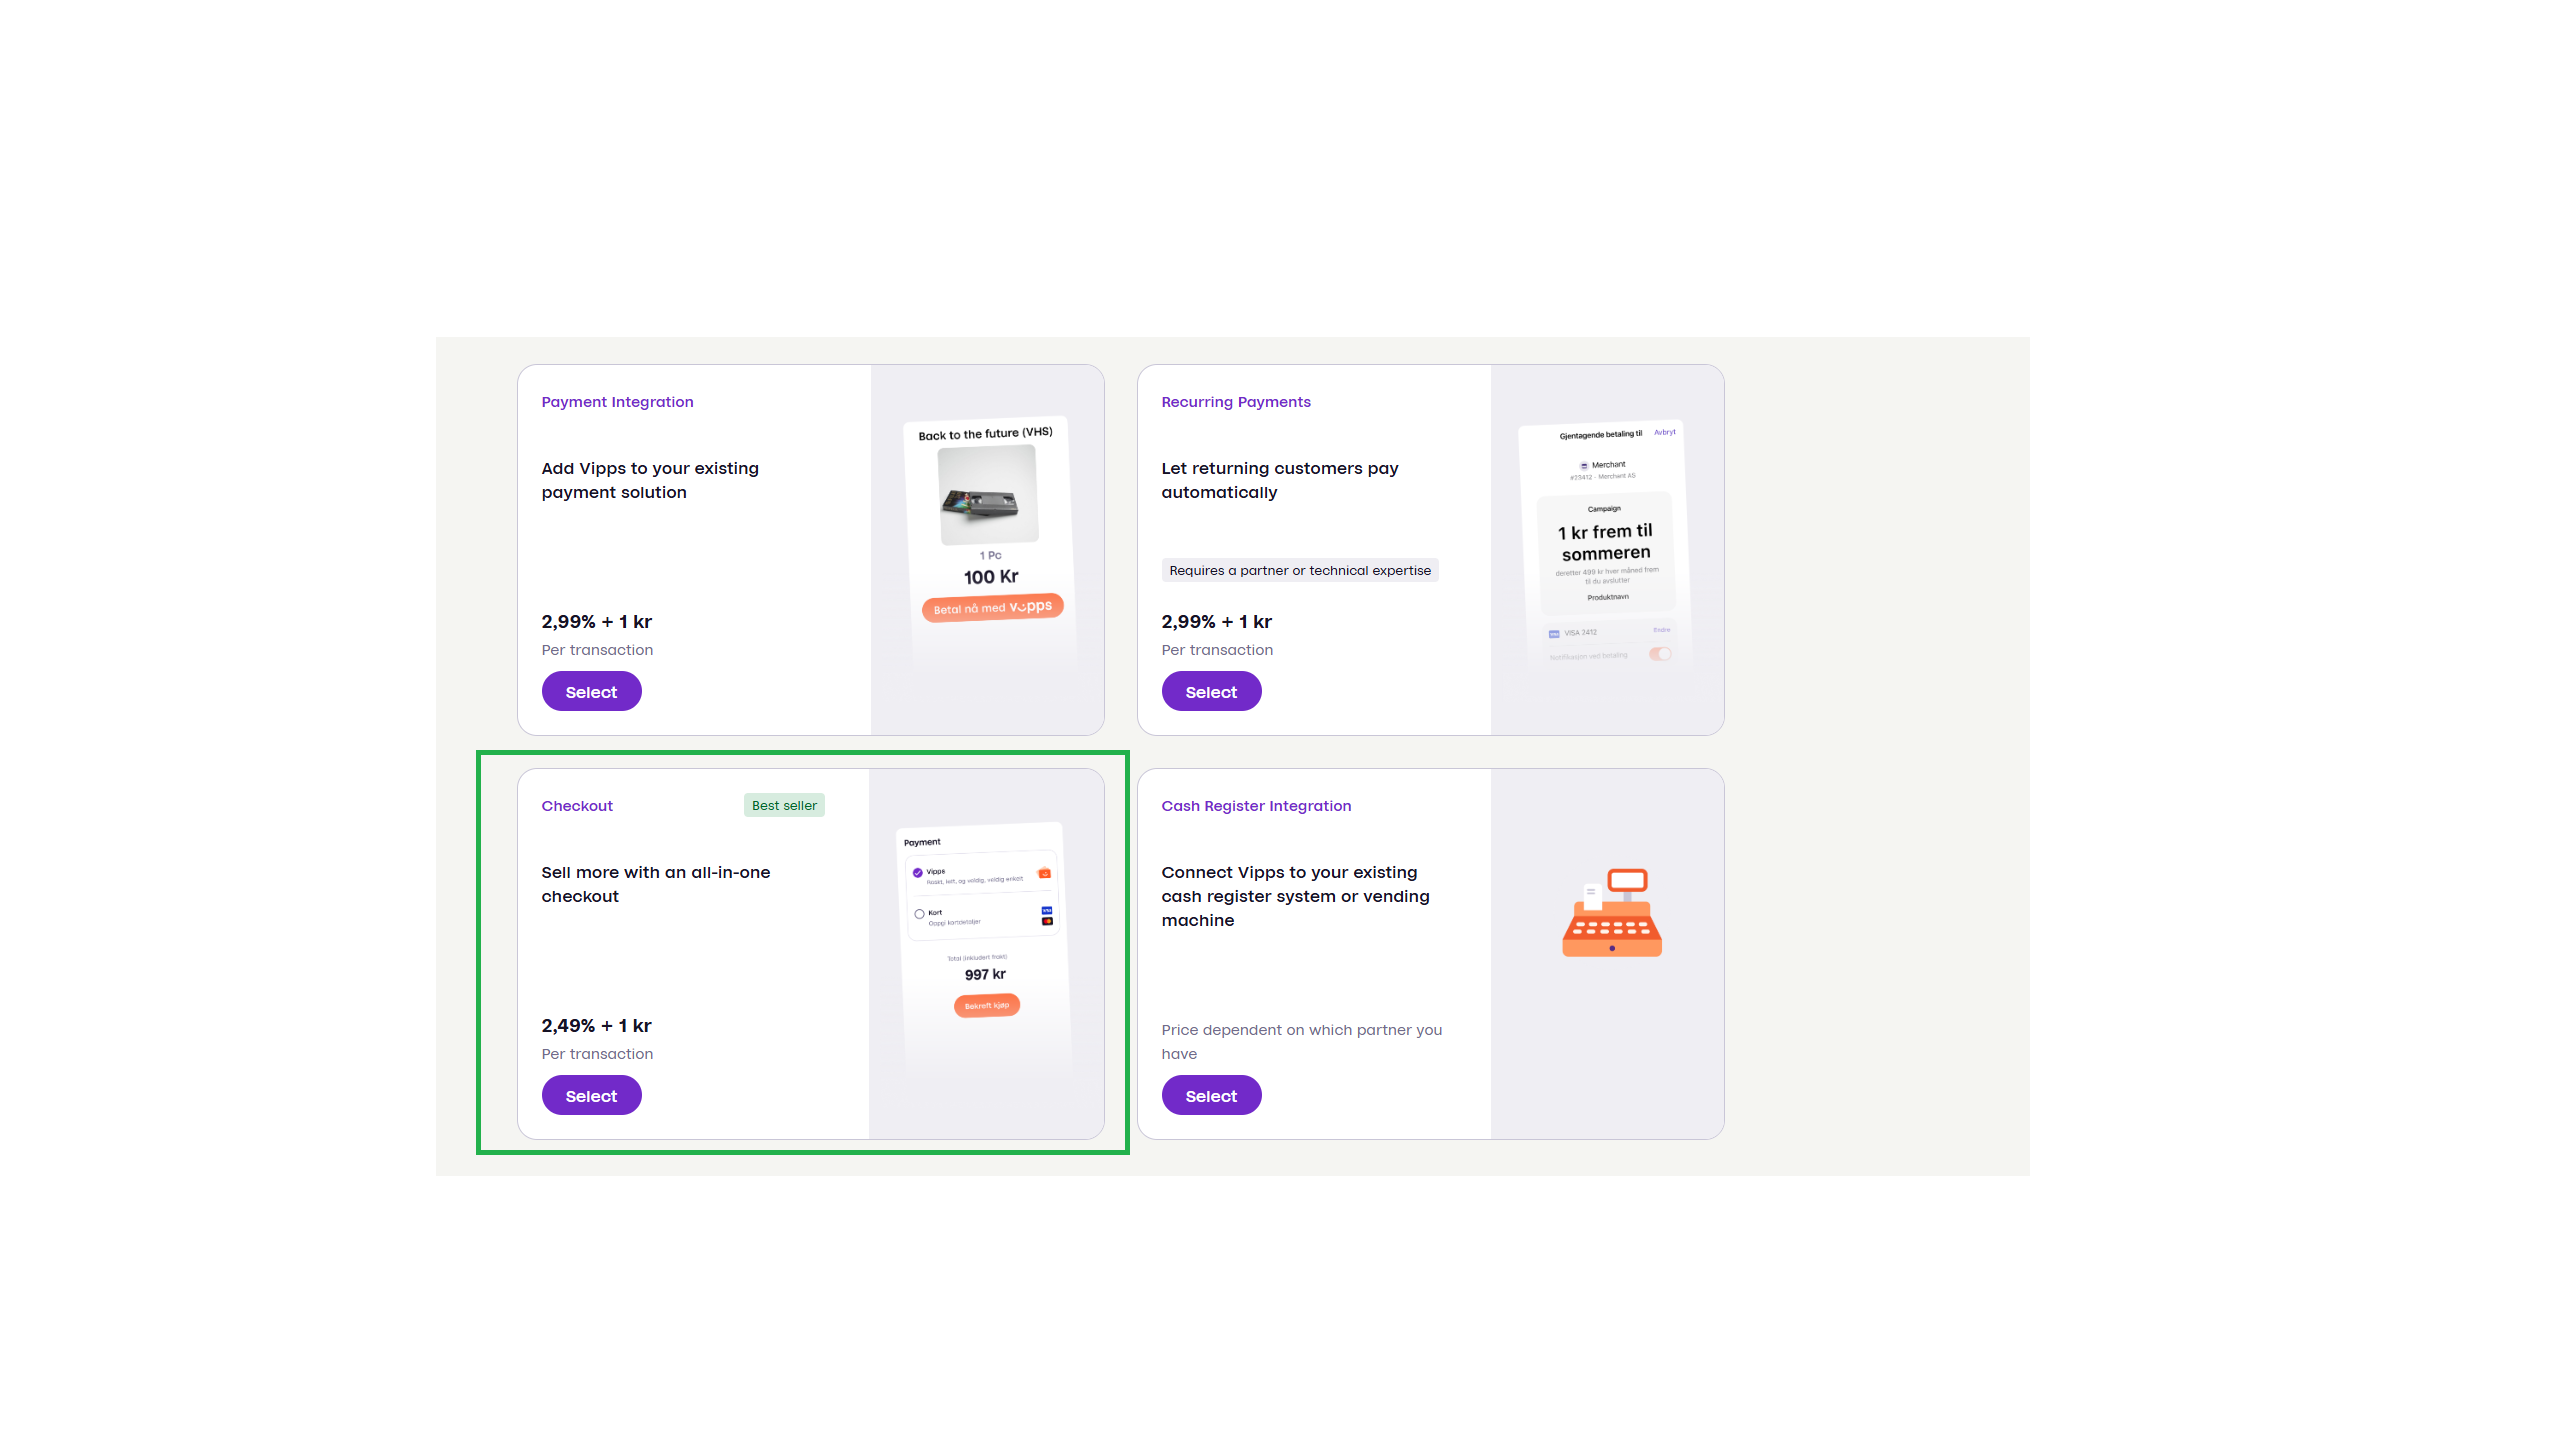This screenshot has height=1440, width=2560.
Task: Click the VHS tape product image
Action: click(x=988, y=495)
